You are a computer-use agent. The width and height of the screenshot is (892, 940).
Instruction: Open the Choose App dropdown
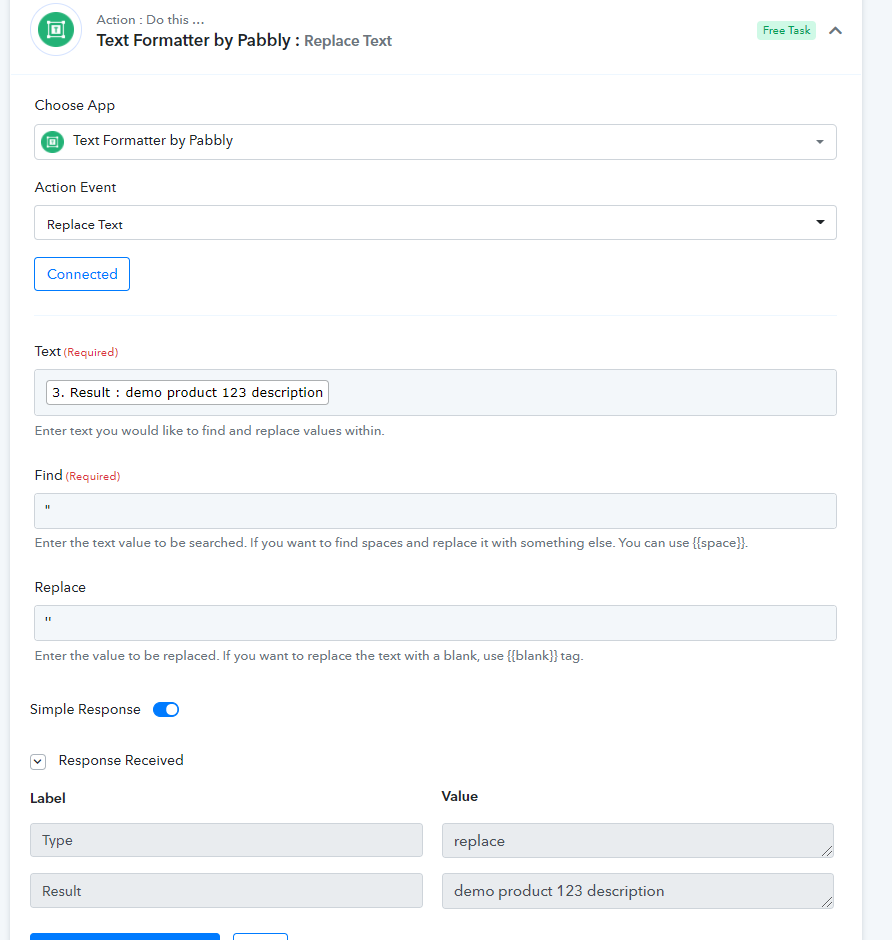(435, 142)
